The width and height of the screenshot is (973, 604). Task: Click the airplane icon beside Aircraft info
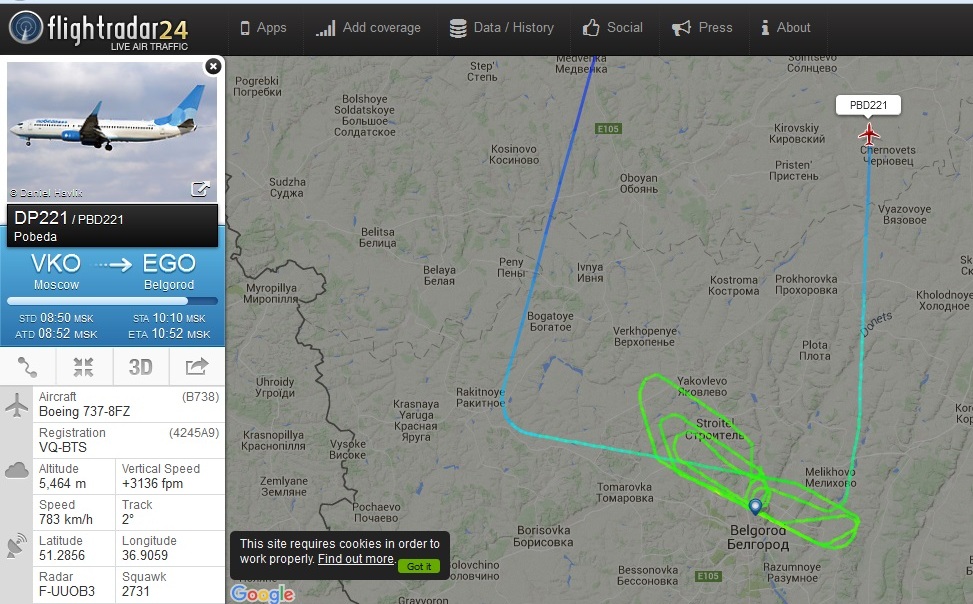point(17,405)
